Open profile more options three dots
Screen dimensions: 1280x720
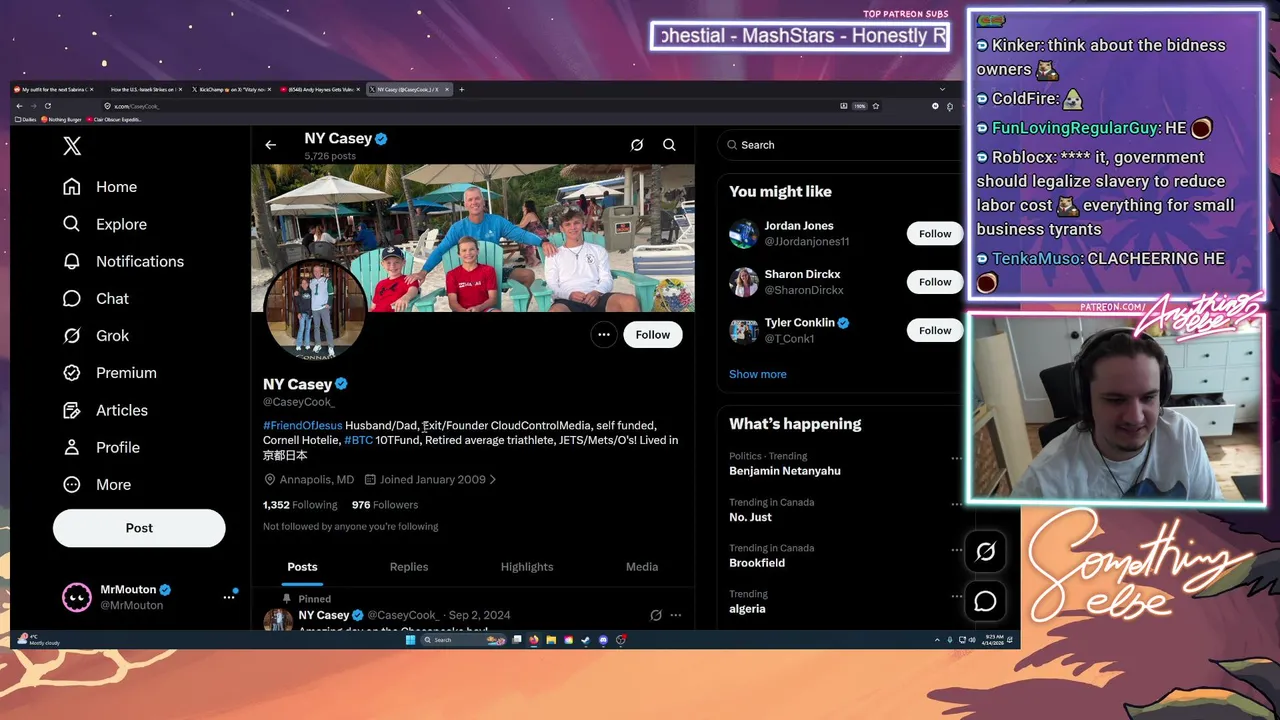point(604,335)
